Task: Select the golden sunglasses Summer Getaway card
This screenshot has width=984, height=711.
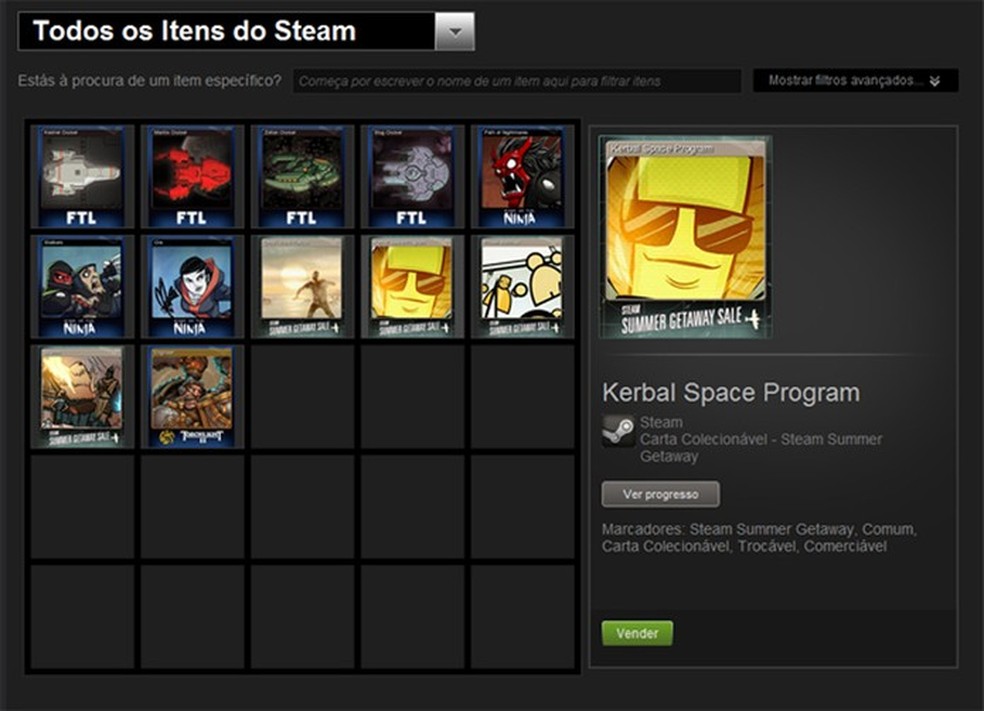Action: click(411, 288)
